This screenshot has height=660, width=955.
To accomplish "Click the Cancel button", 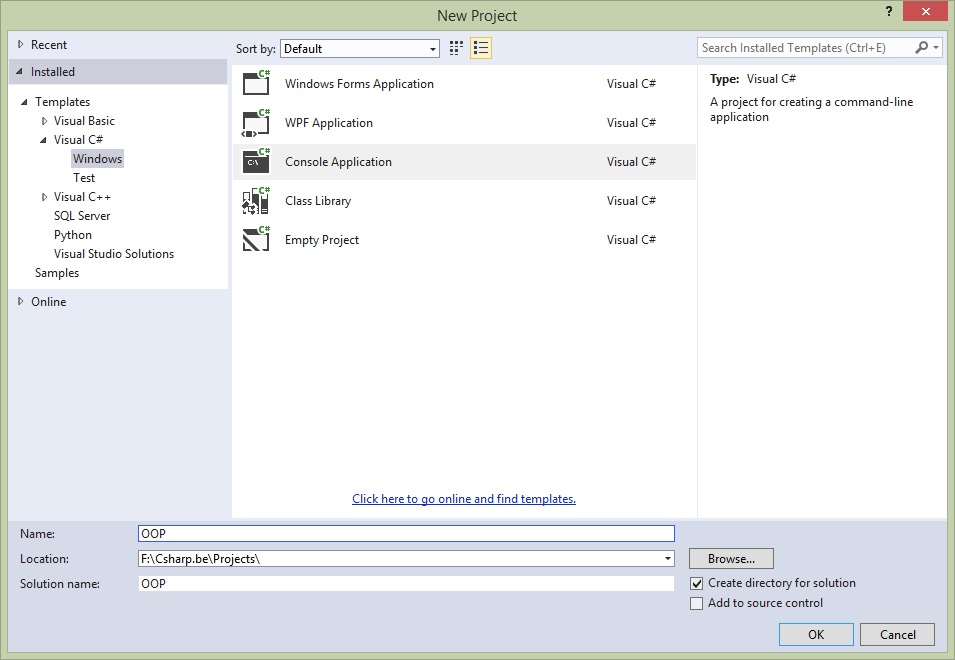I will pos(898,634).
